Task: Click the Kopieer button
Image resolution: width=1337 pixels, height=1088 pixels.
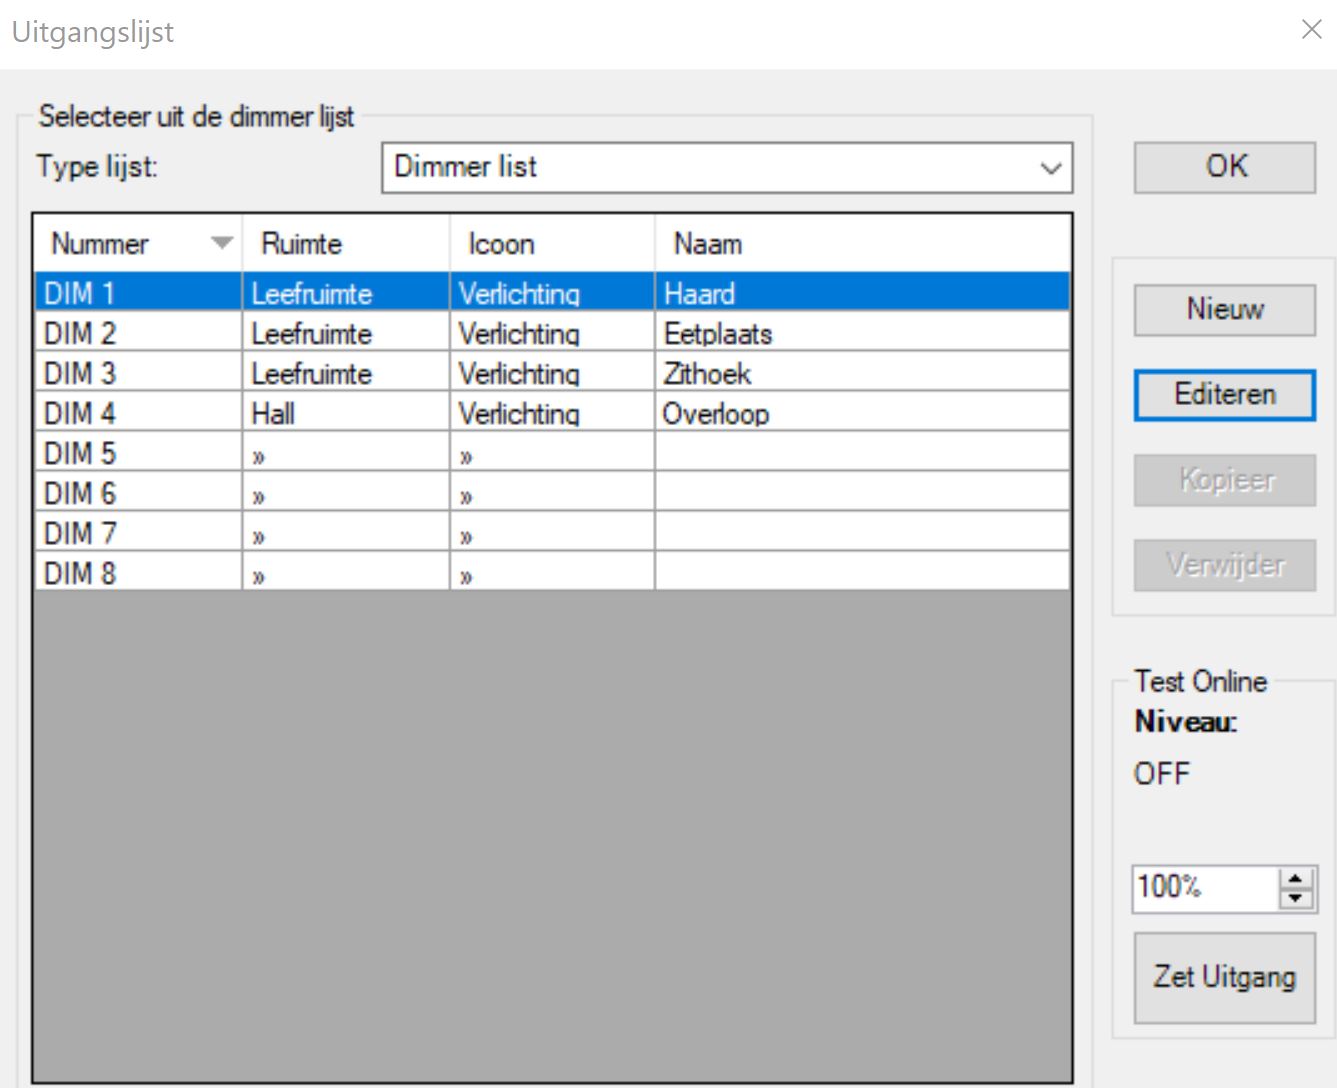Action: (1223, 481)
